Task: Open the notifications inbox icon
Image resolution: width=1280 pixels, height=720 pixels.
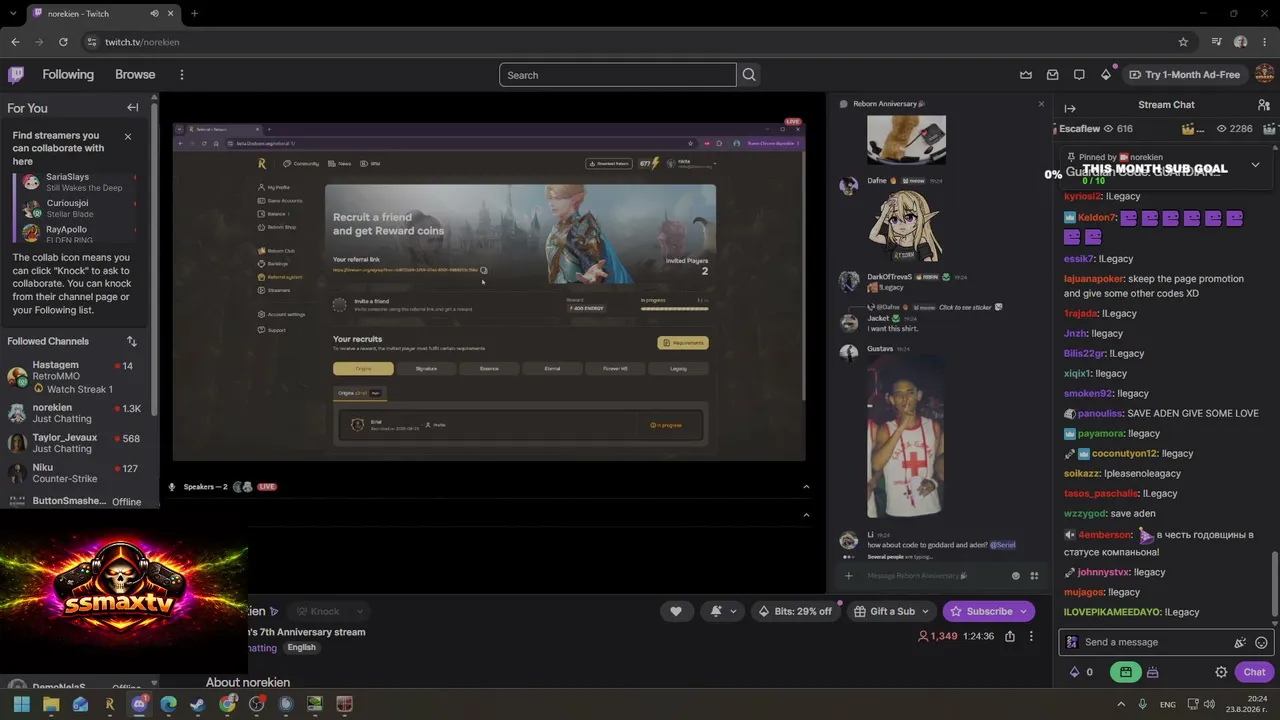Action: pyautogui.click(x=1052, y=75)
